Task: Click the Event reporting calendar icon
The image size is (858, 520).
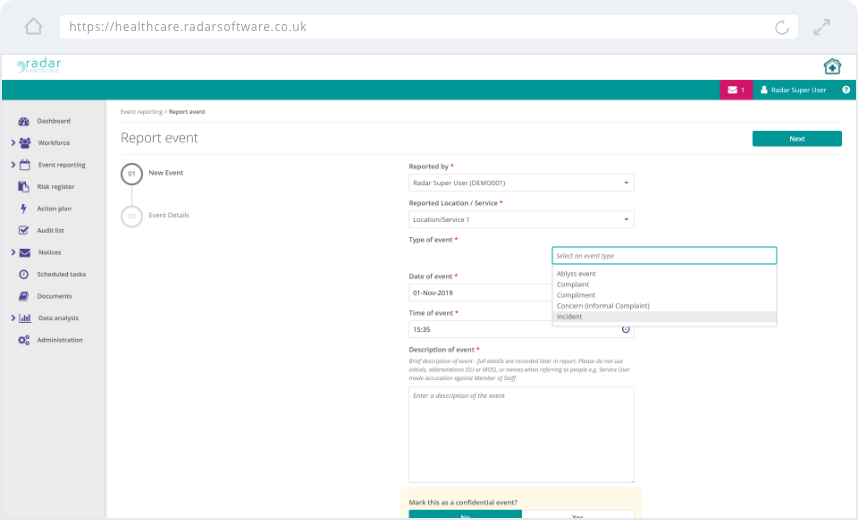Action: 25,165
